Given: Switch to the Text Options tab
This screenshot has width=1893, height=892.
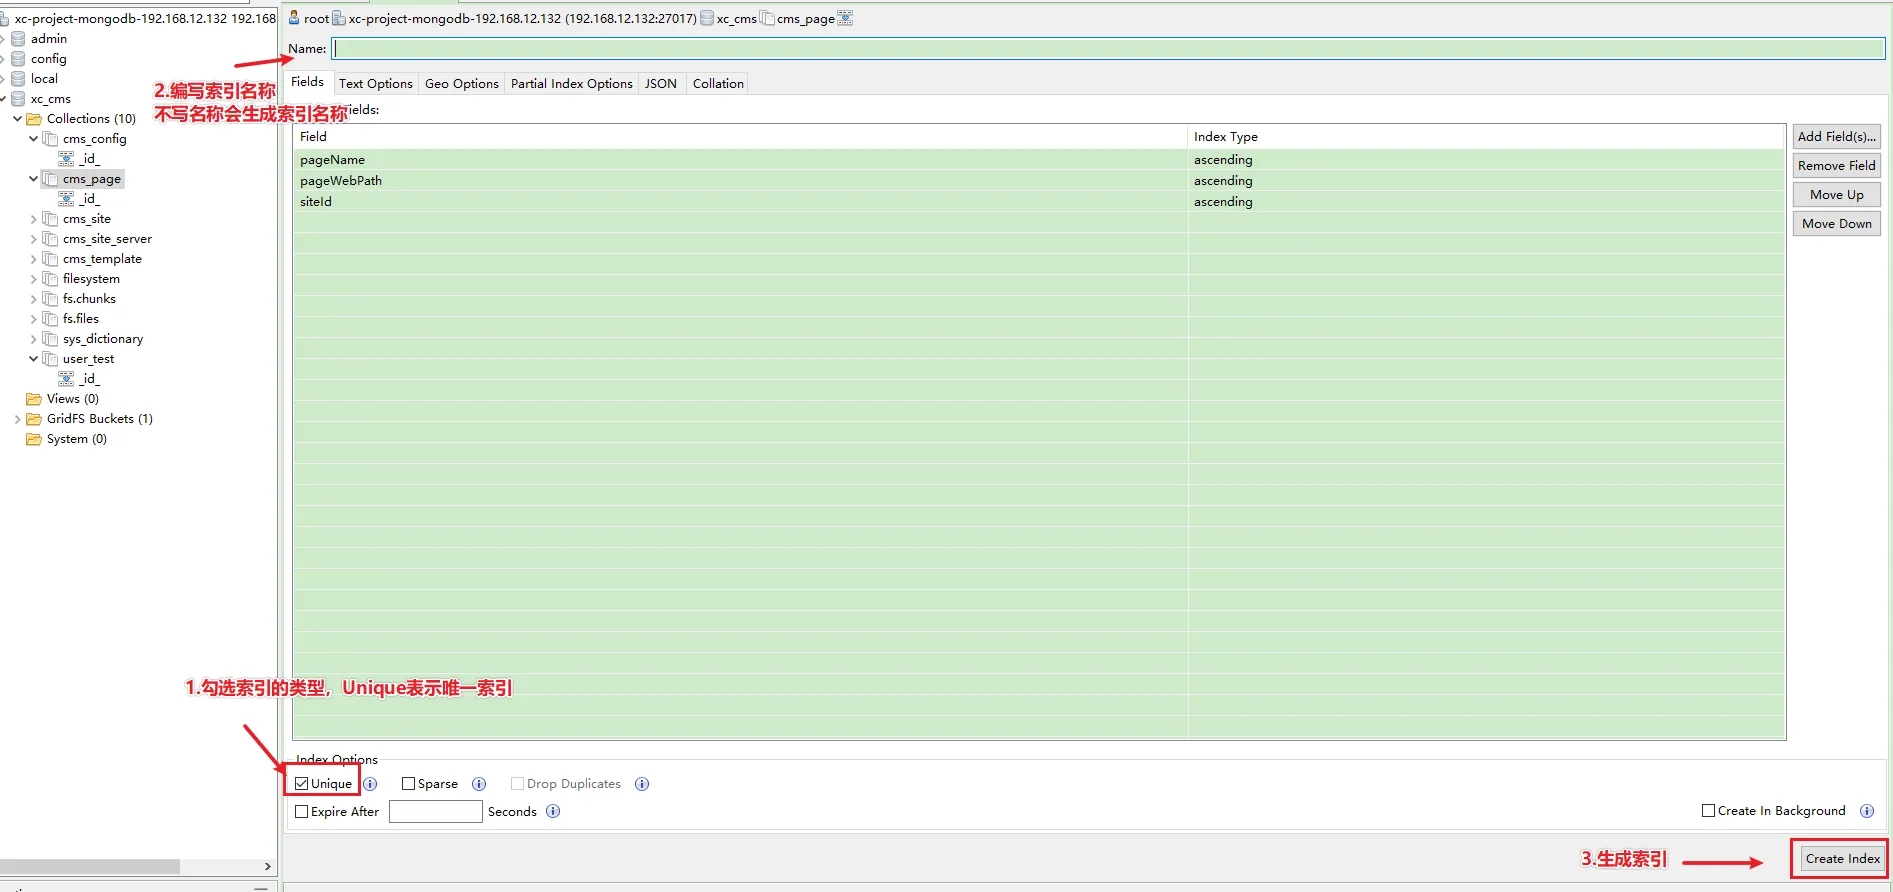Looking at the screenshot, I should [375, 84].
